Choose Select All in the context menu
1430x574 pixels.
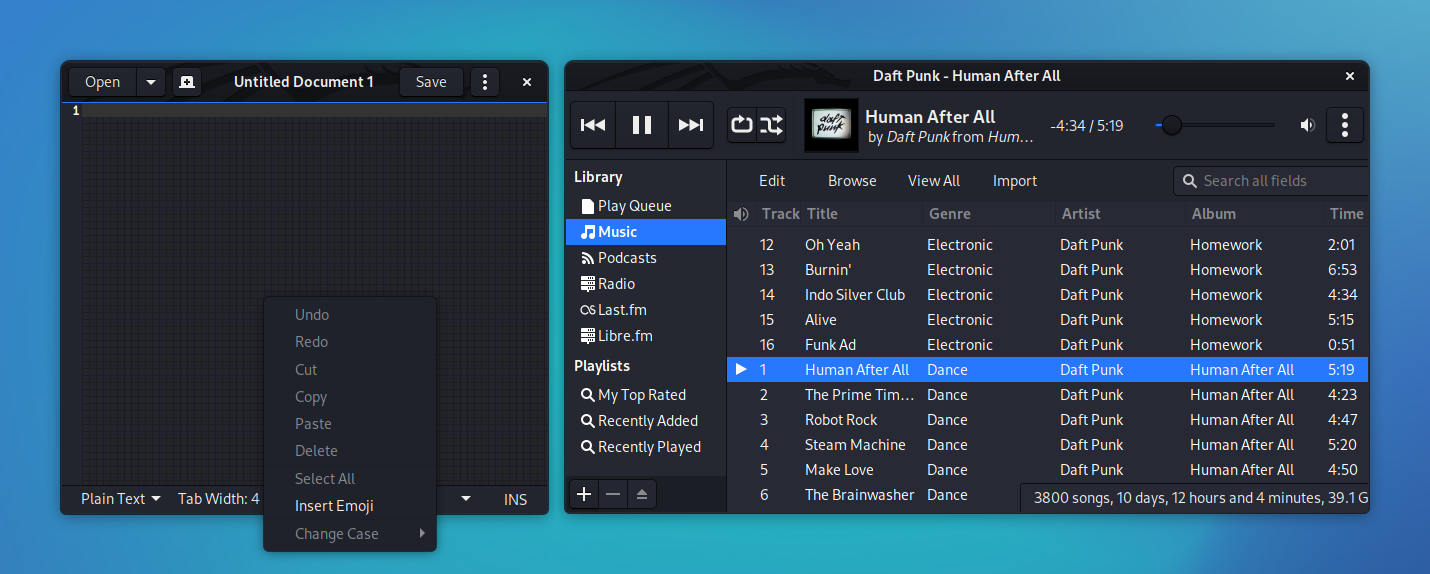click(350, 479)
